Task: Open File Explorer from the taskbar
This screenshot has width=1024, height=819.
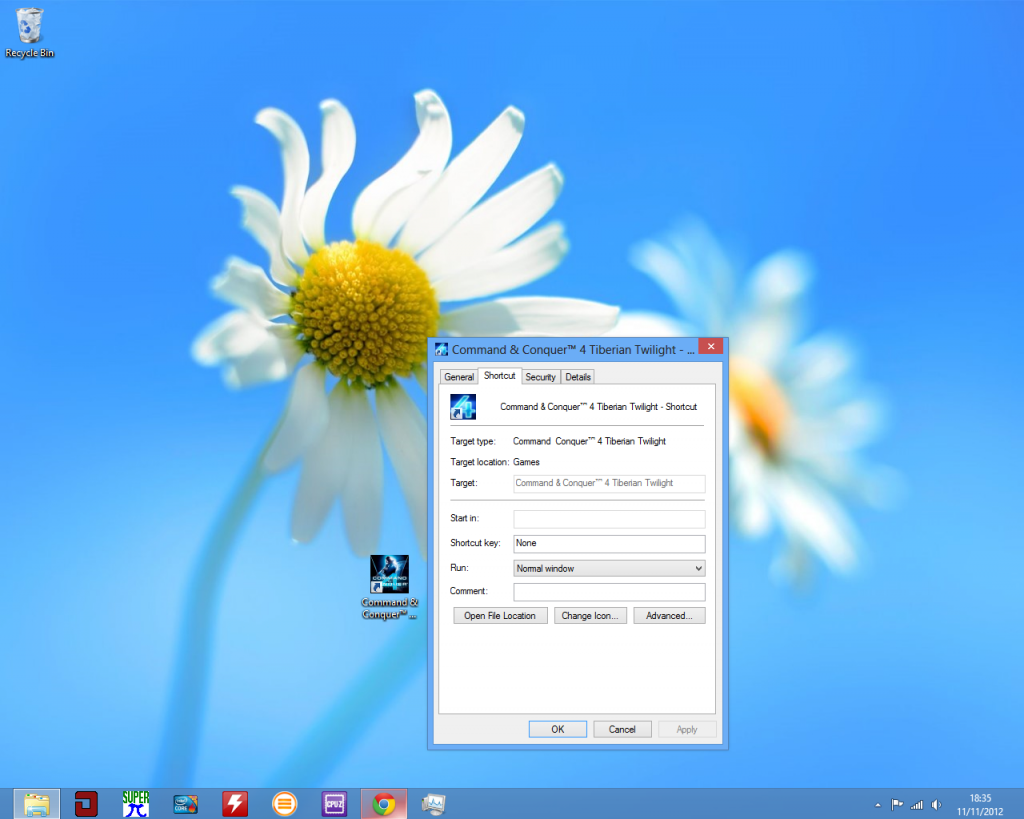Action: (37, 804)
